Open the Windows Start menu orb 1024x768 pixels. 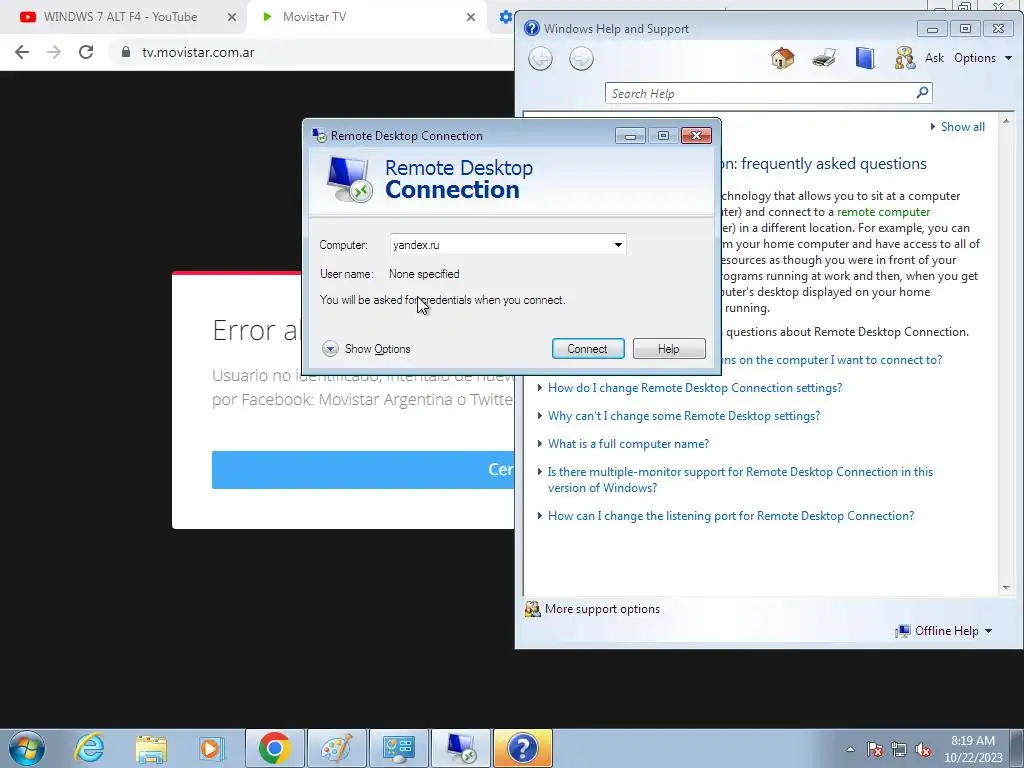coord(27,748)
